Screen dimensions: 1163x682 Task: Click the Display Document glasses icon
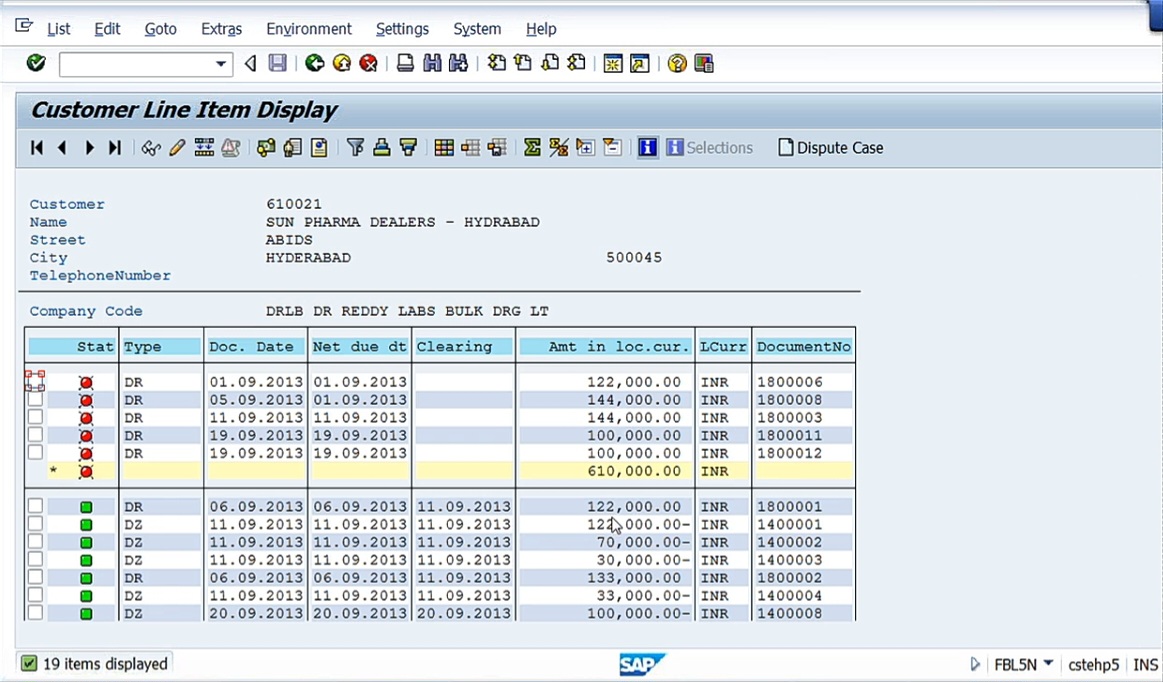[x=151, y=148]
